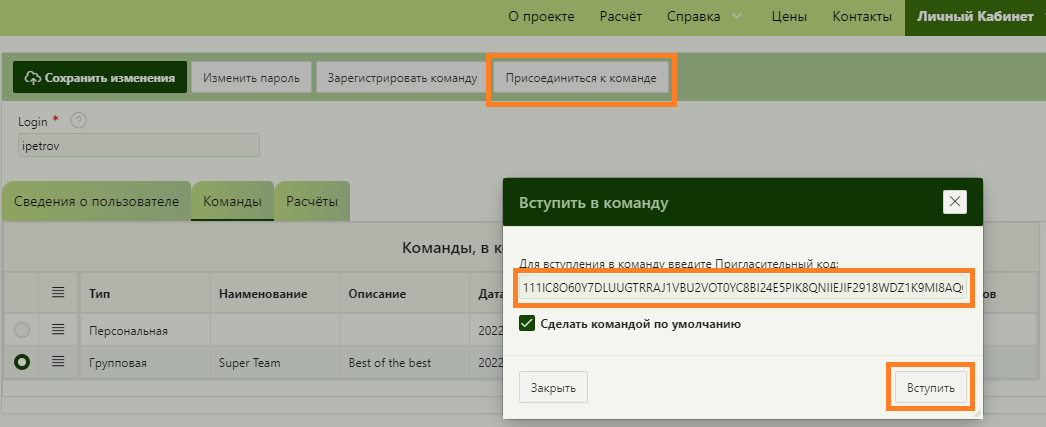Select the Групповая team radio button
This screenshot has width=1046, height=427.
pos(22,362)
